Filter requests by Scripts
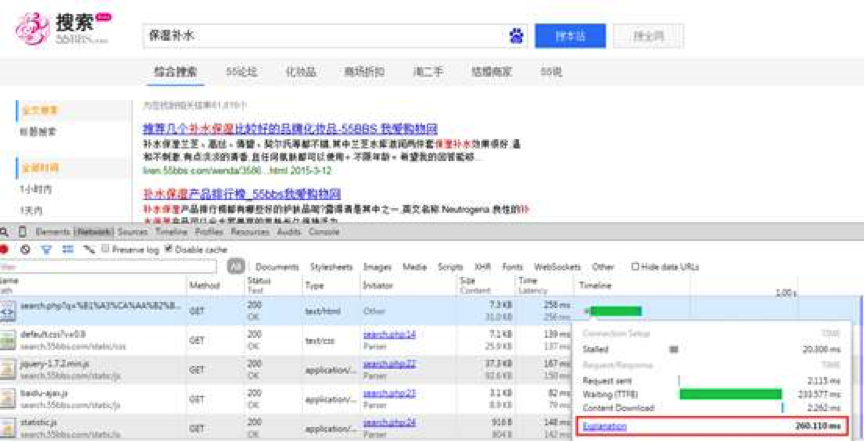The height and width of the screenshot is (442, 865). (x=450, y=267)
